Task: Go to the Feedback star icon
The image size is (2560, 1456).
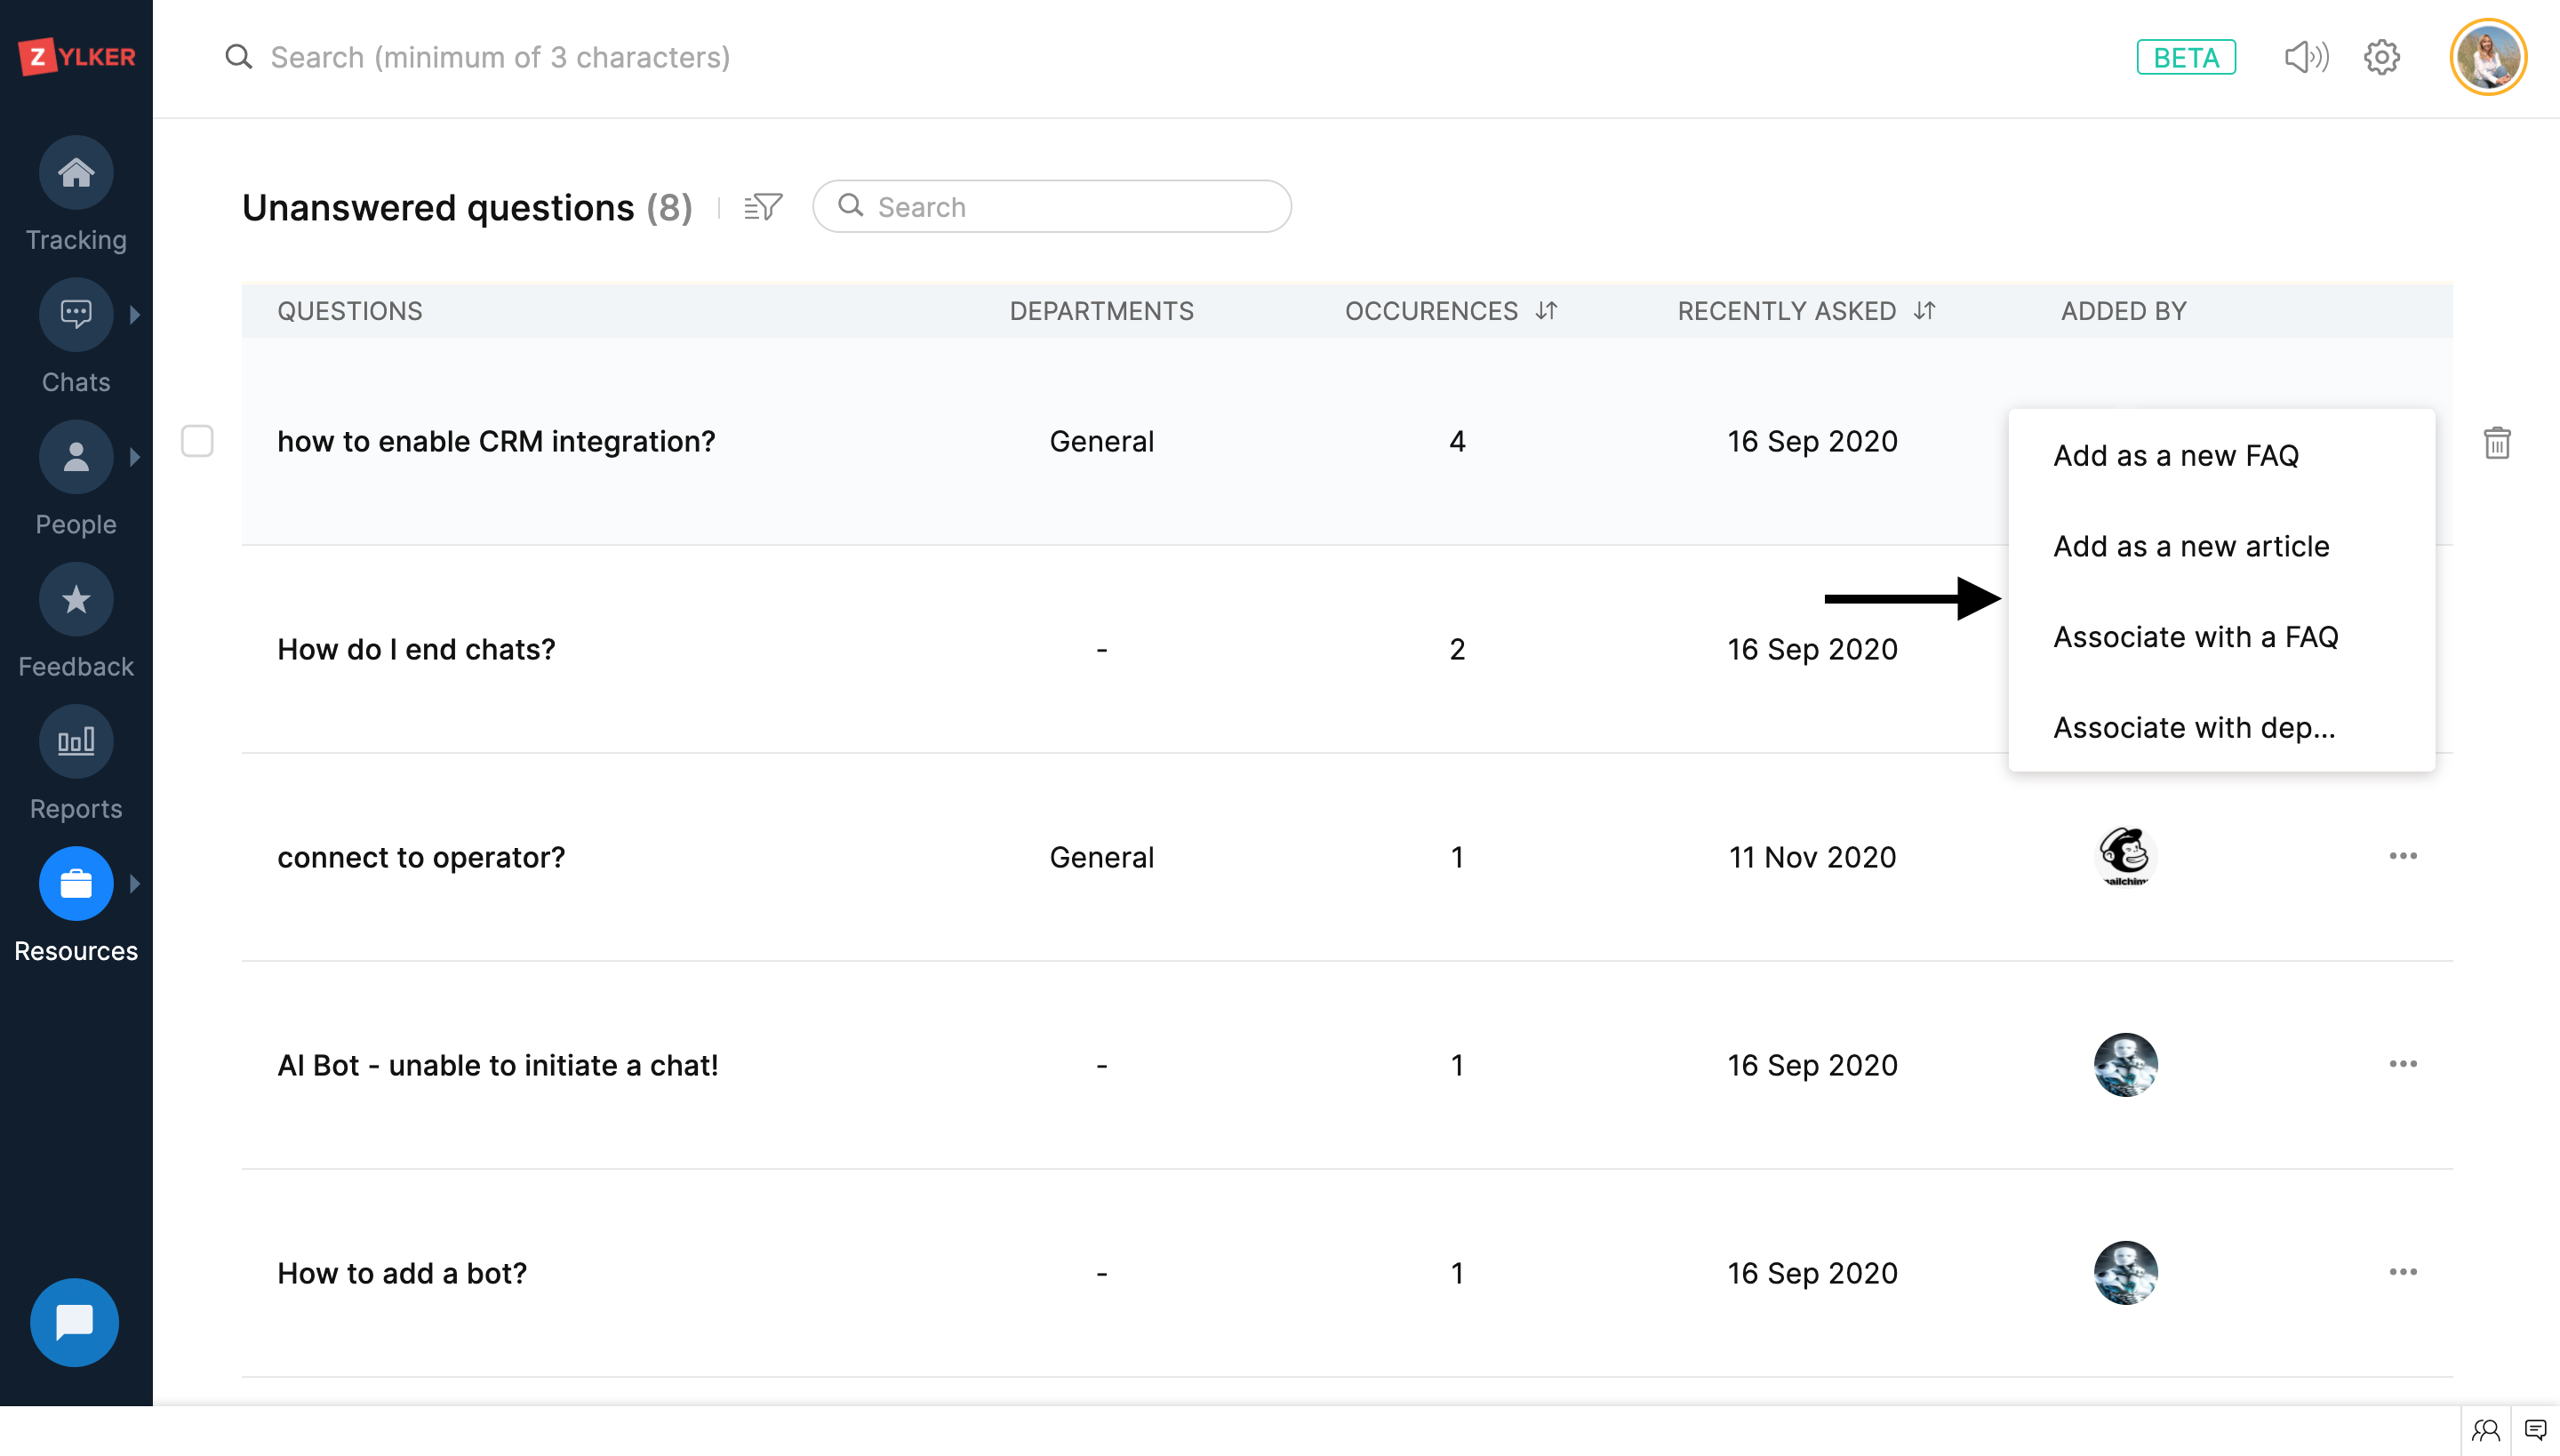Action: coord(76,600)
